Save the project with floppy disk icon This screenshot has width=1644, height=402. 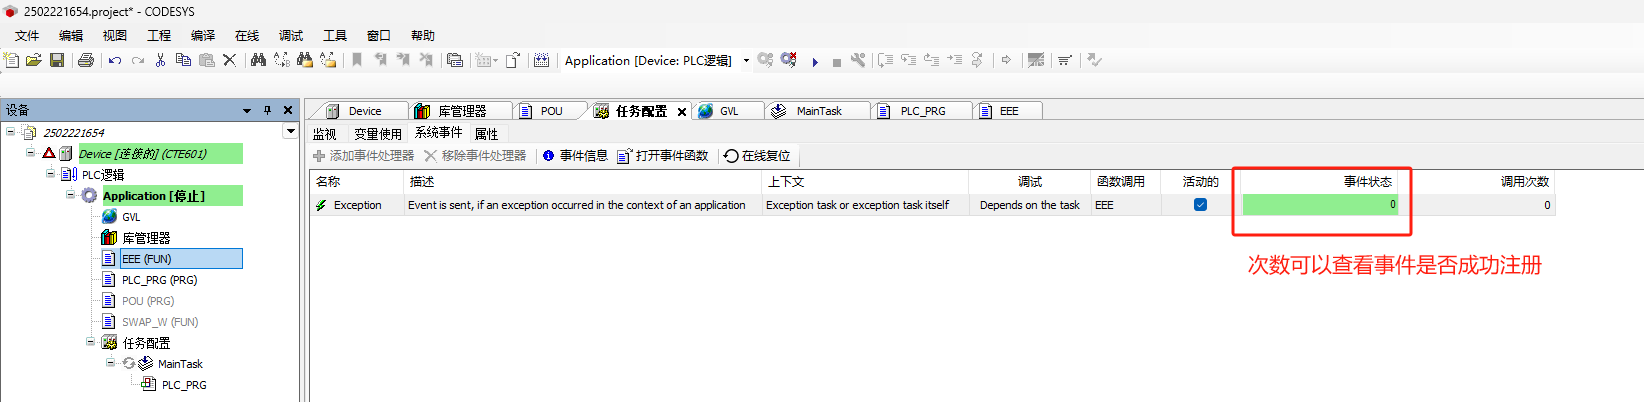[x=57, y=60]
